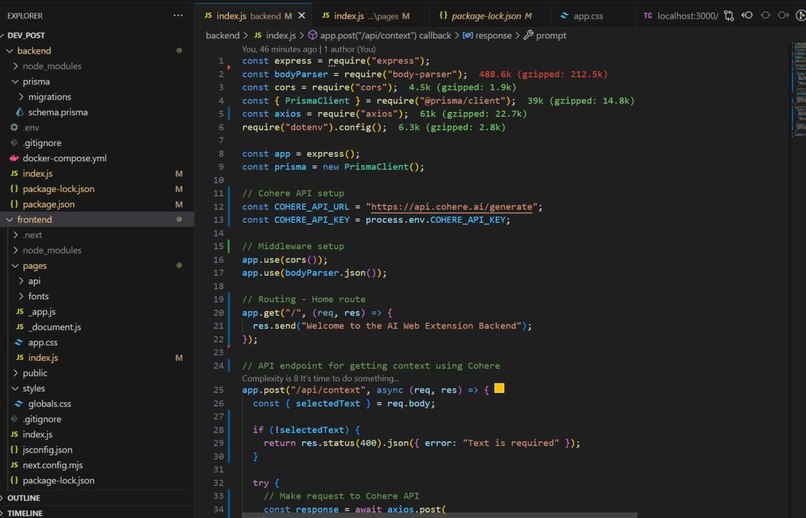Open index.js inside the pages folder
This screenshot has width=806, height=518.
coord(43,358)
